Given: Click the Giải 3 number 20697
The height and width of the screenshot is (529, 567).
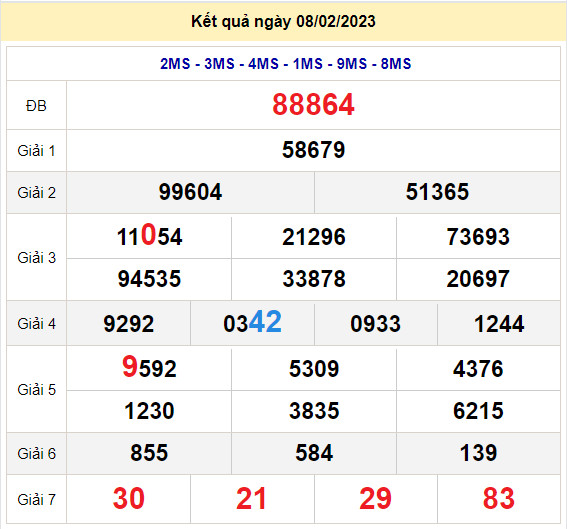Looking at the screenshot, I should [478, 279].
